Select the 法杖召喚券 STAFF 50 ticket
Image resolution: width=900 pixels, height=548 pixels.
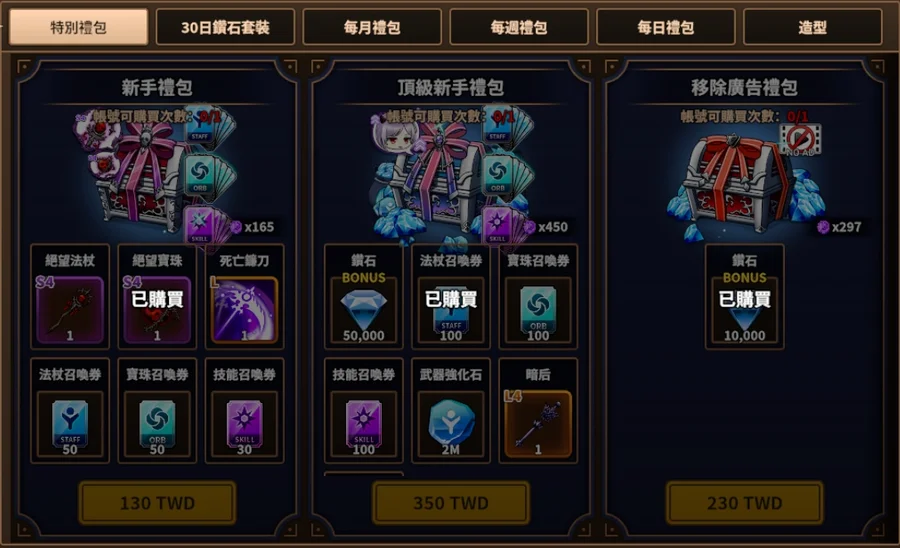70,425
